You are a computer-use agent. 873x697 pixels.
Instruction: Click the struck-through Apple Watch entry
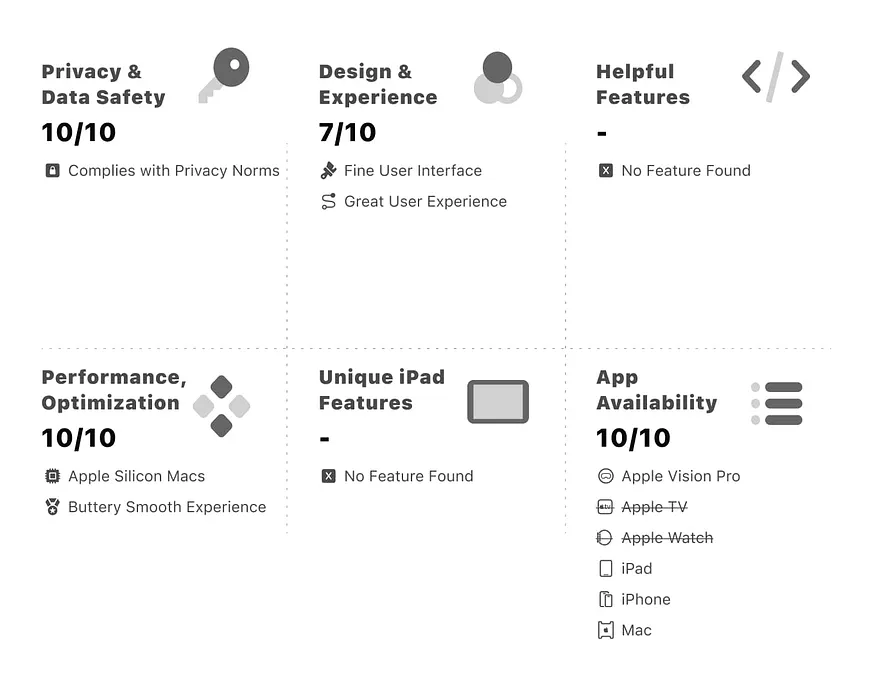point(655,538)
